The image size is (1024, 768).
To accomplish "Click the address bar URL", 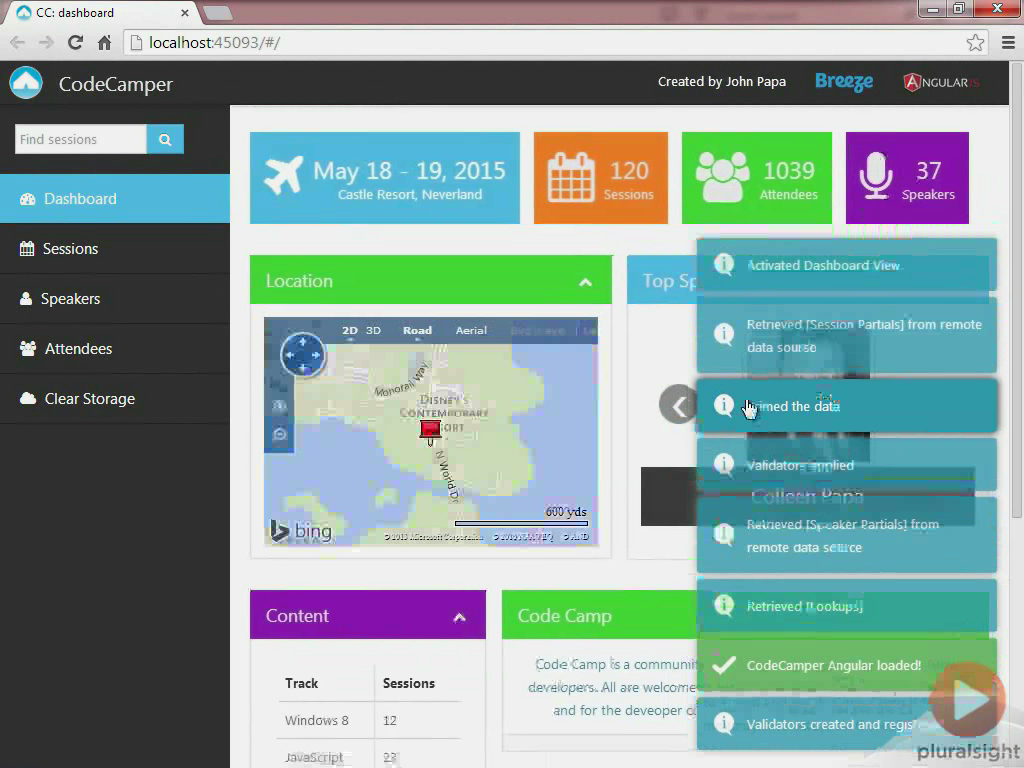I will (x=215, y=42).
